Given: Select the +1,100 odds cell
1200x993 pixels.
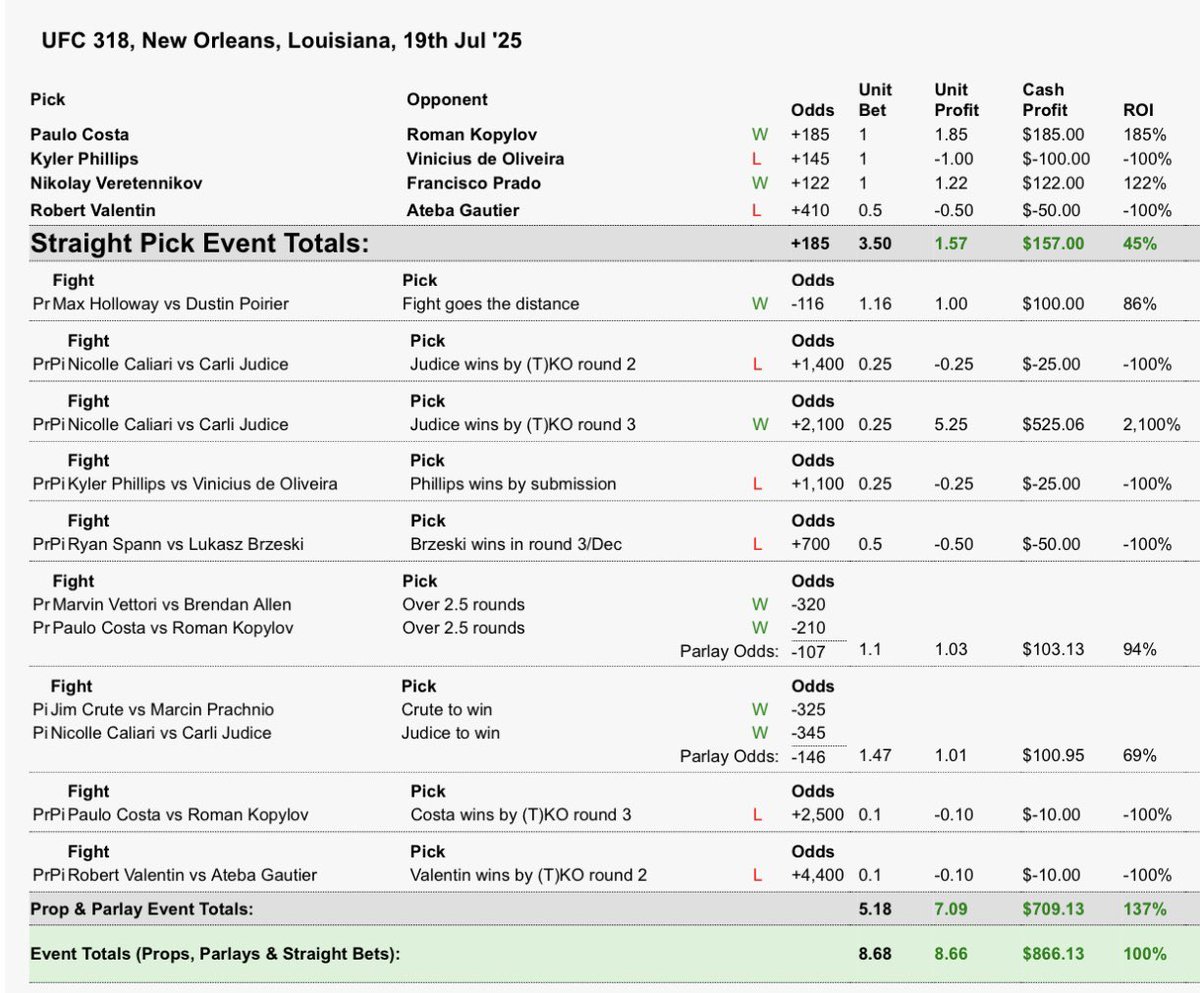Looking at the screenshot, I should (817, 484).
